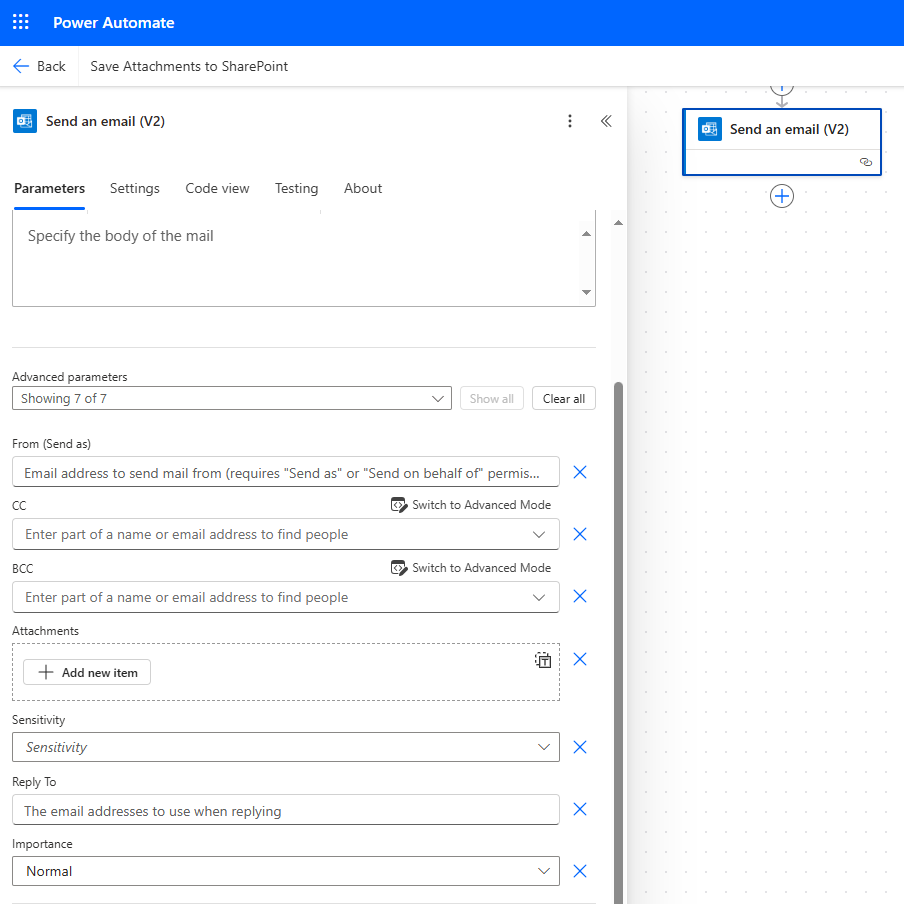Switch BCC field to Advanced Mode
The width and height of the screenshot is (904, 904).
(x=470, y=567)
